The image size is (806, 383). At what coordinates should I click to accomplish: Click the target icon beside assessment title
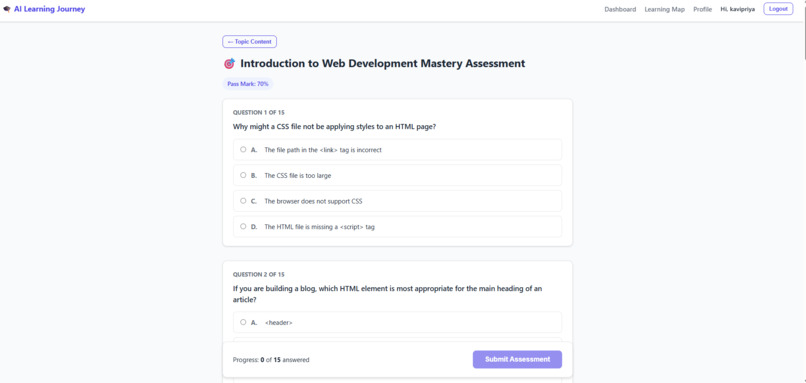click(x=229, y=64)
